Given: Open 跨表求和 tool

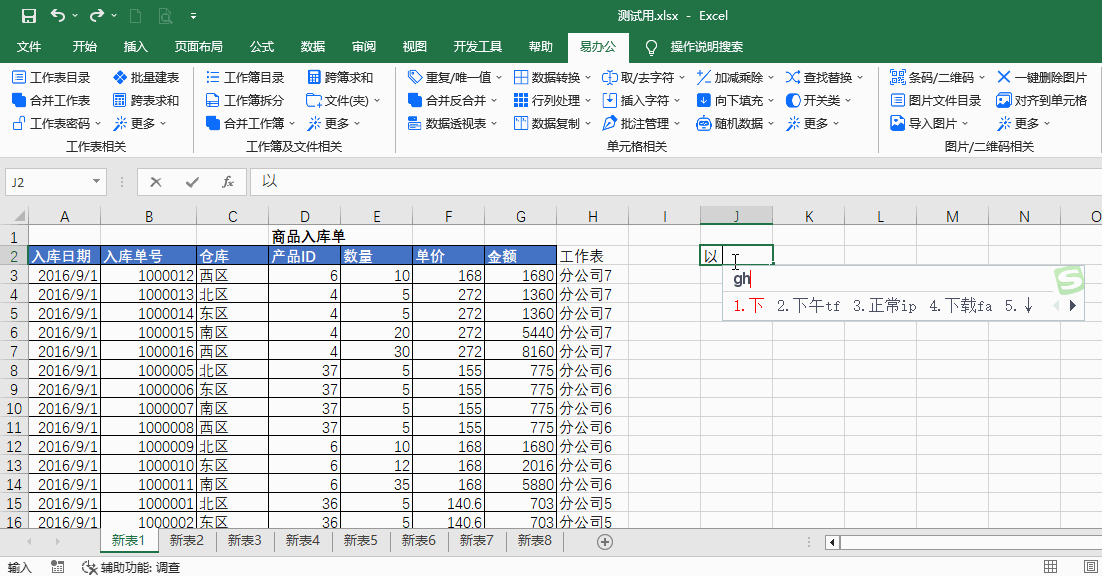Looking at the screenshot, I should pyautogui.click(x=146, y=100).
